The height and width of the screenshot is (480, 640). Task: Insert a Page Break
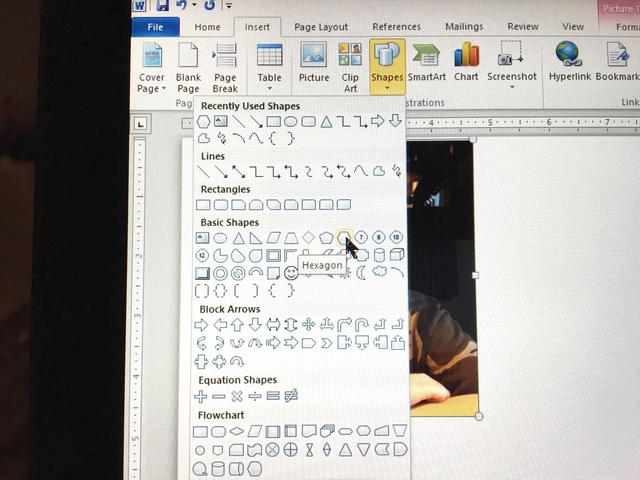(x=225, y=67)
